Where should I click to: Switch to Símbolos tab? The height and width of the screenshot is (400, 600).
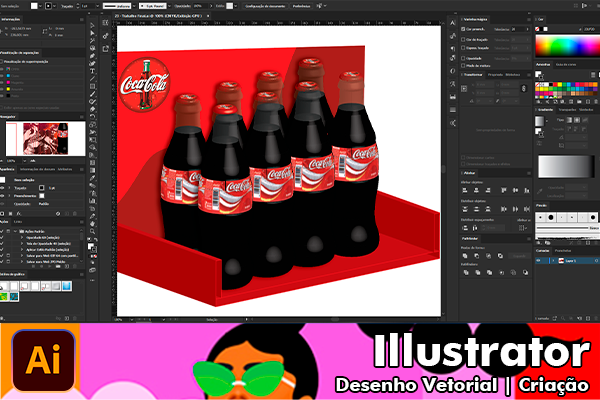pos(586,110)
